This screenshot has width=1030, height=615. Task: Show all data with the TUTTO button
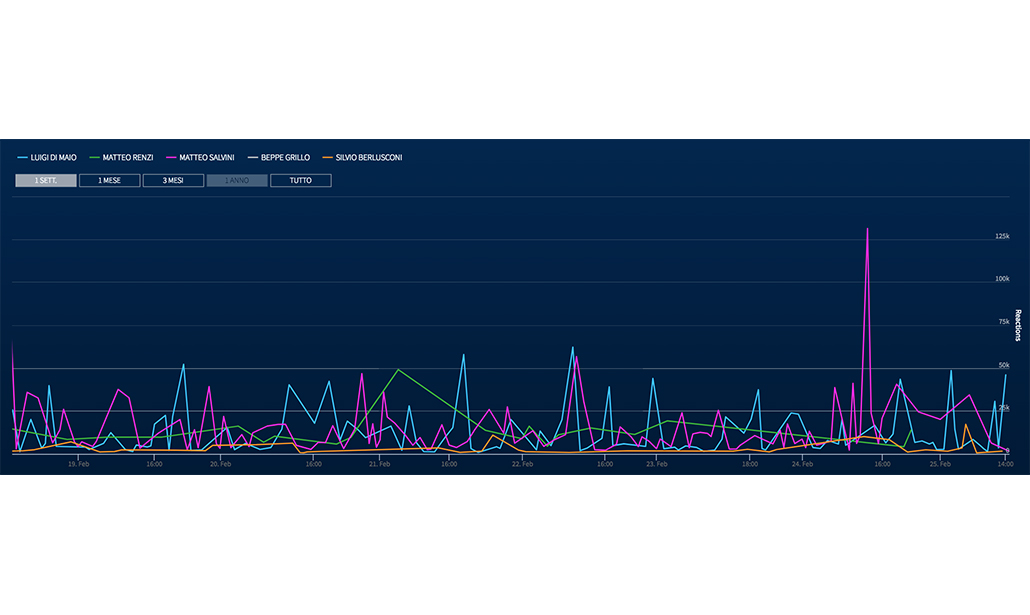click(300, 181)
